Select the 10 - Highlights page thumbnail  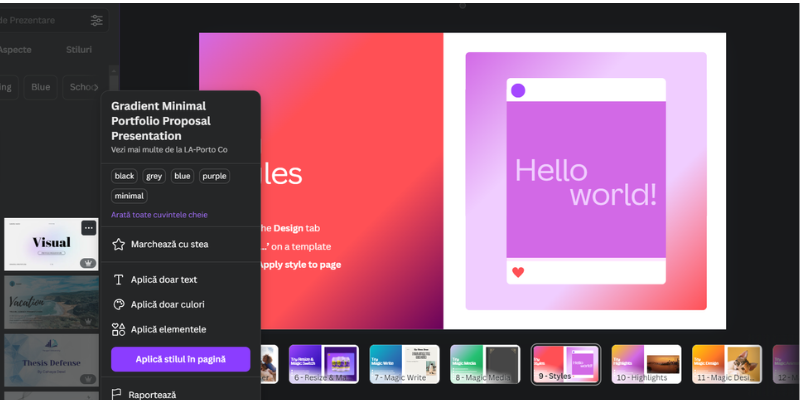pos(646,365)
